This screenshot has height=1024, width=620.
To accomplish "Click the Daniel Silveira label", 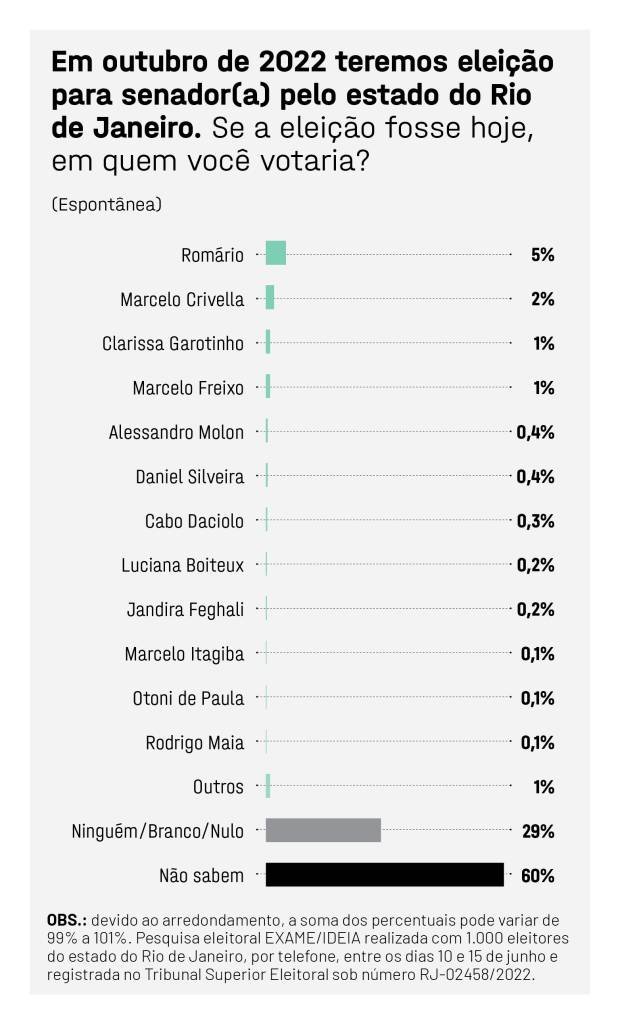I will (190, 477).
